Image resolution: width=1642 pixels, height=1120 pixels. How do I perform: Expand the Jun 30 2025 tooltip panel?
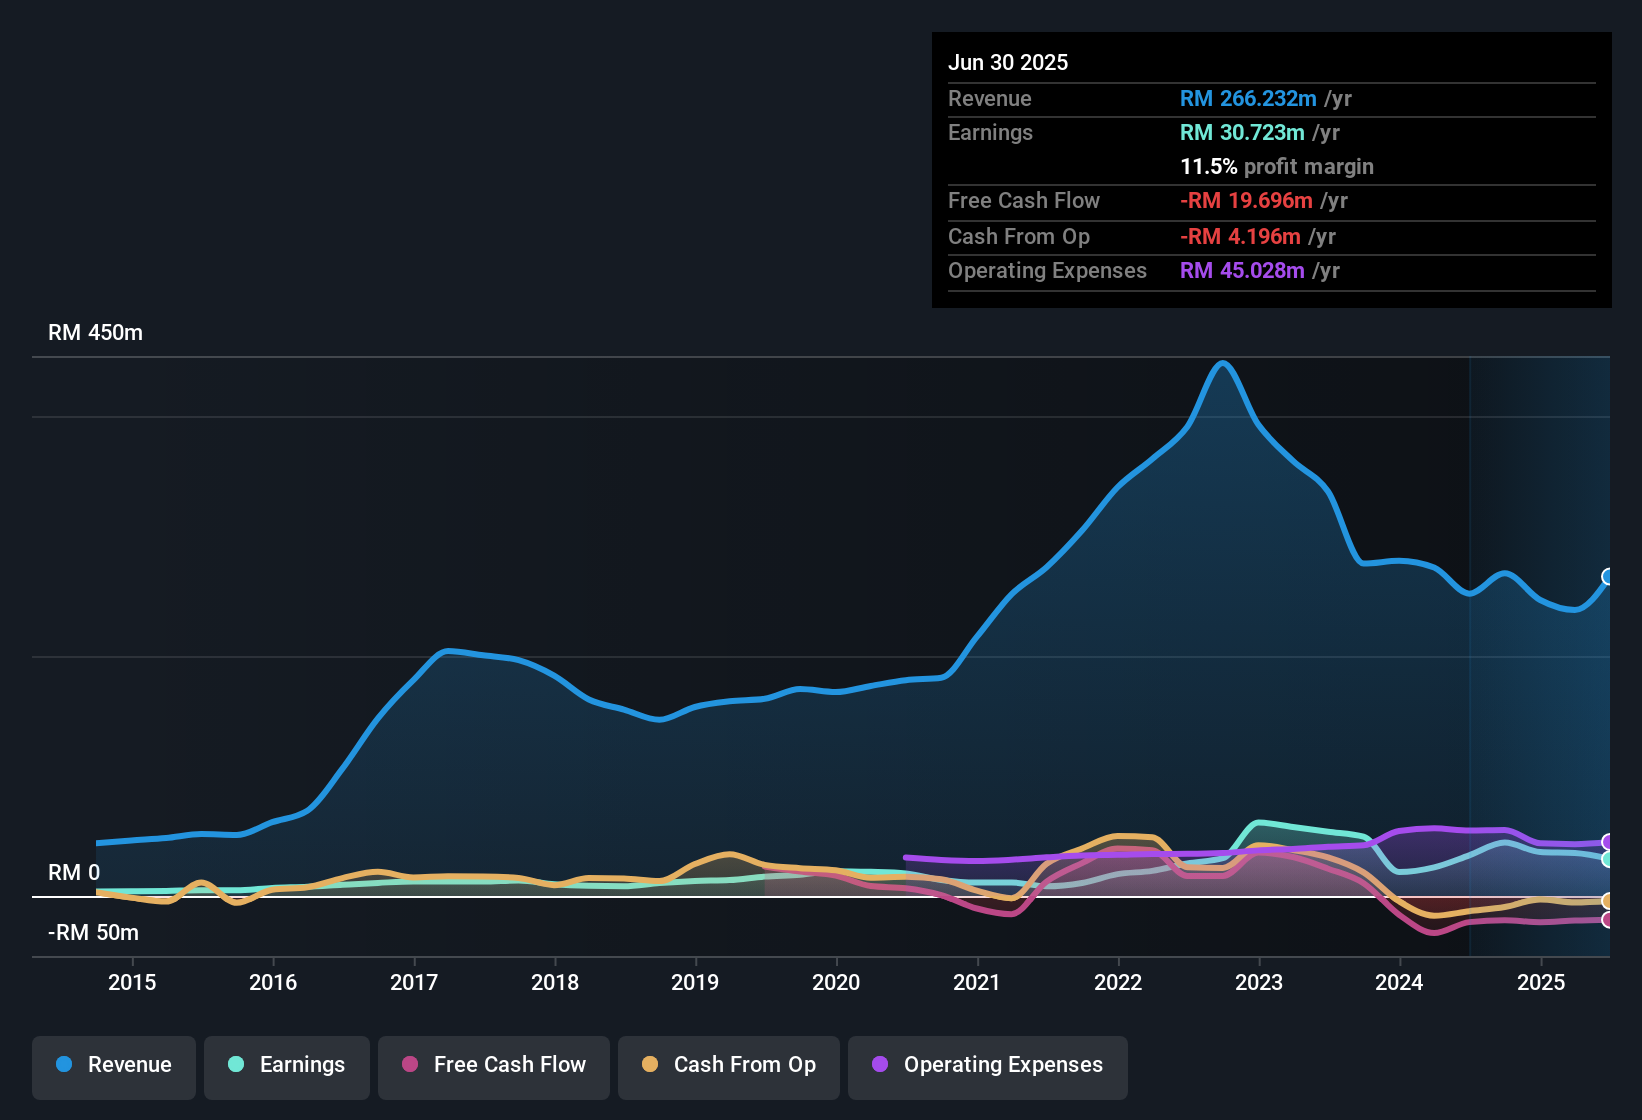pos(1270,170)
